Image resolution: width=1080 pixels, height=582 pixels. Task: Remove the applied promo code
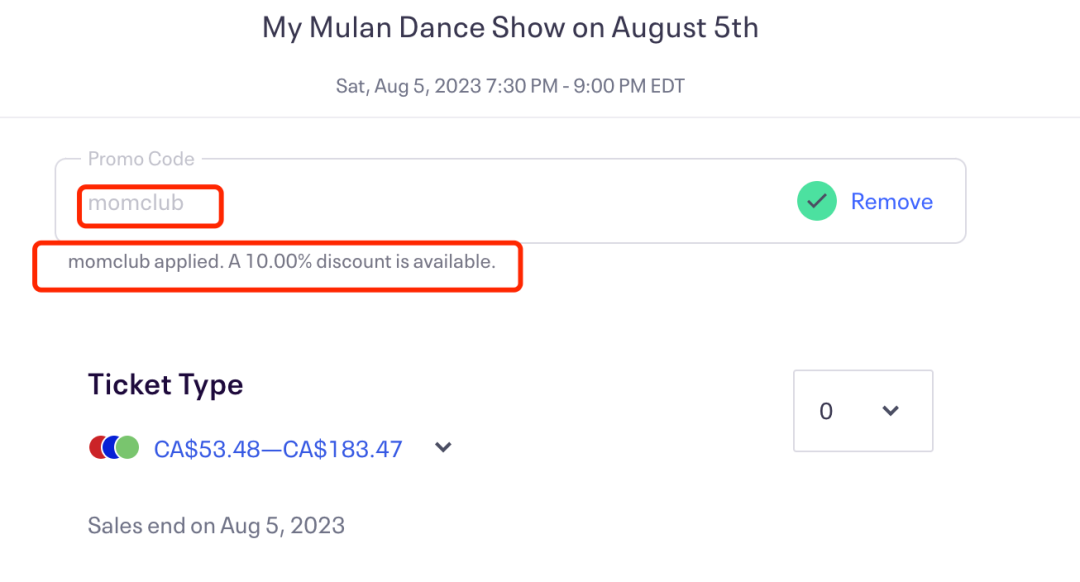(x=891, y=202)
